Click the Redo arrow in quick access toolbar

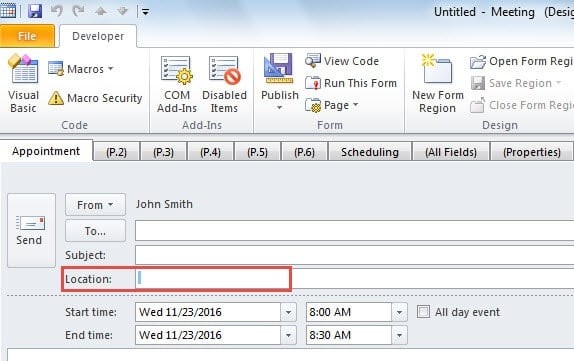coord(78,11)
